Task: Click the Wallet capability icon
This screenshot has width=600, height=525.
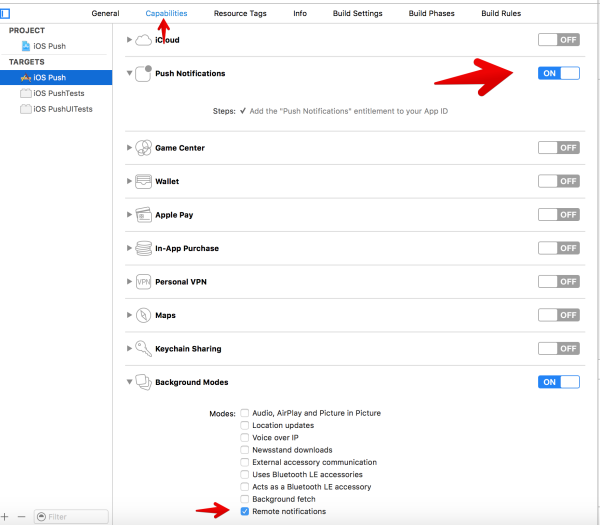Action: coord(143,182)
